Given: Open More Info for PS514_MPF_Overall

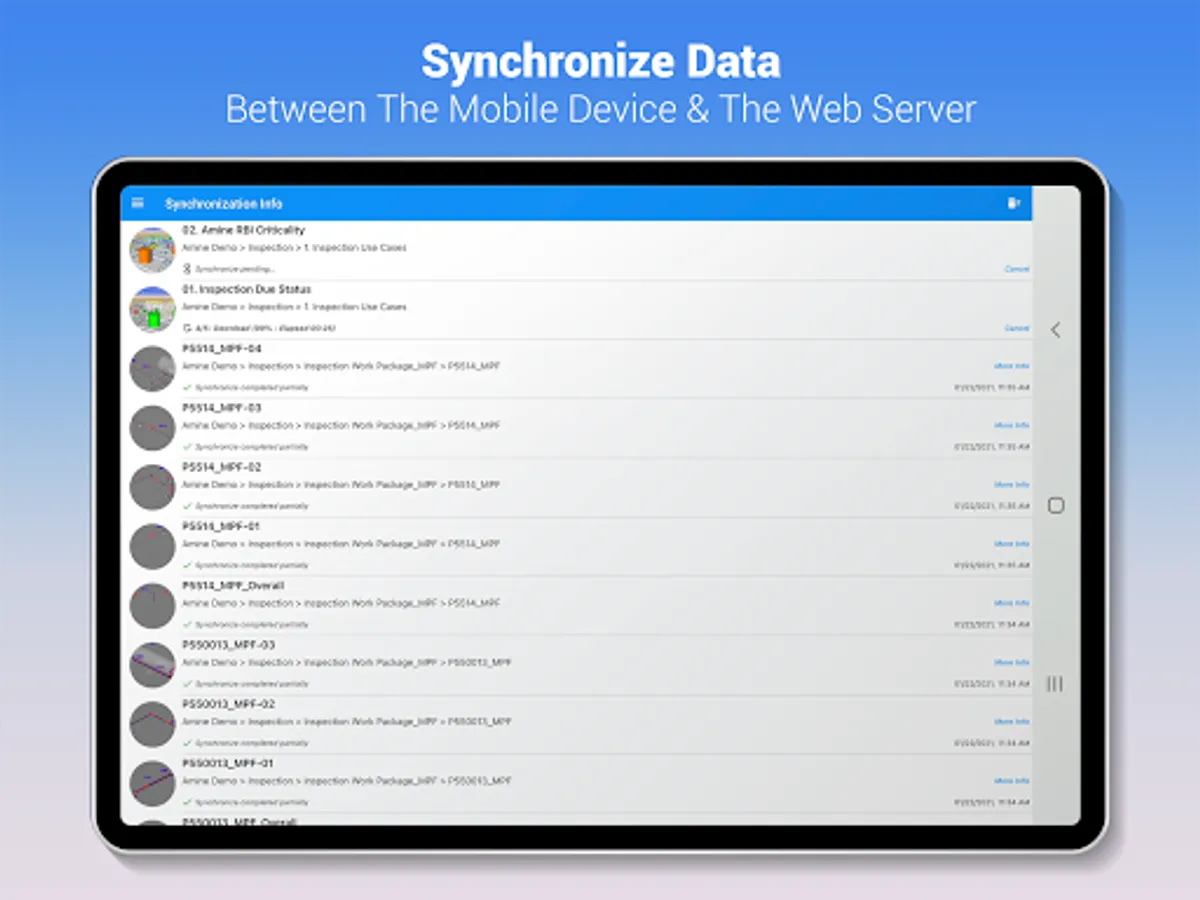Looking at the screenshot, I should click(1011, 603).
